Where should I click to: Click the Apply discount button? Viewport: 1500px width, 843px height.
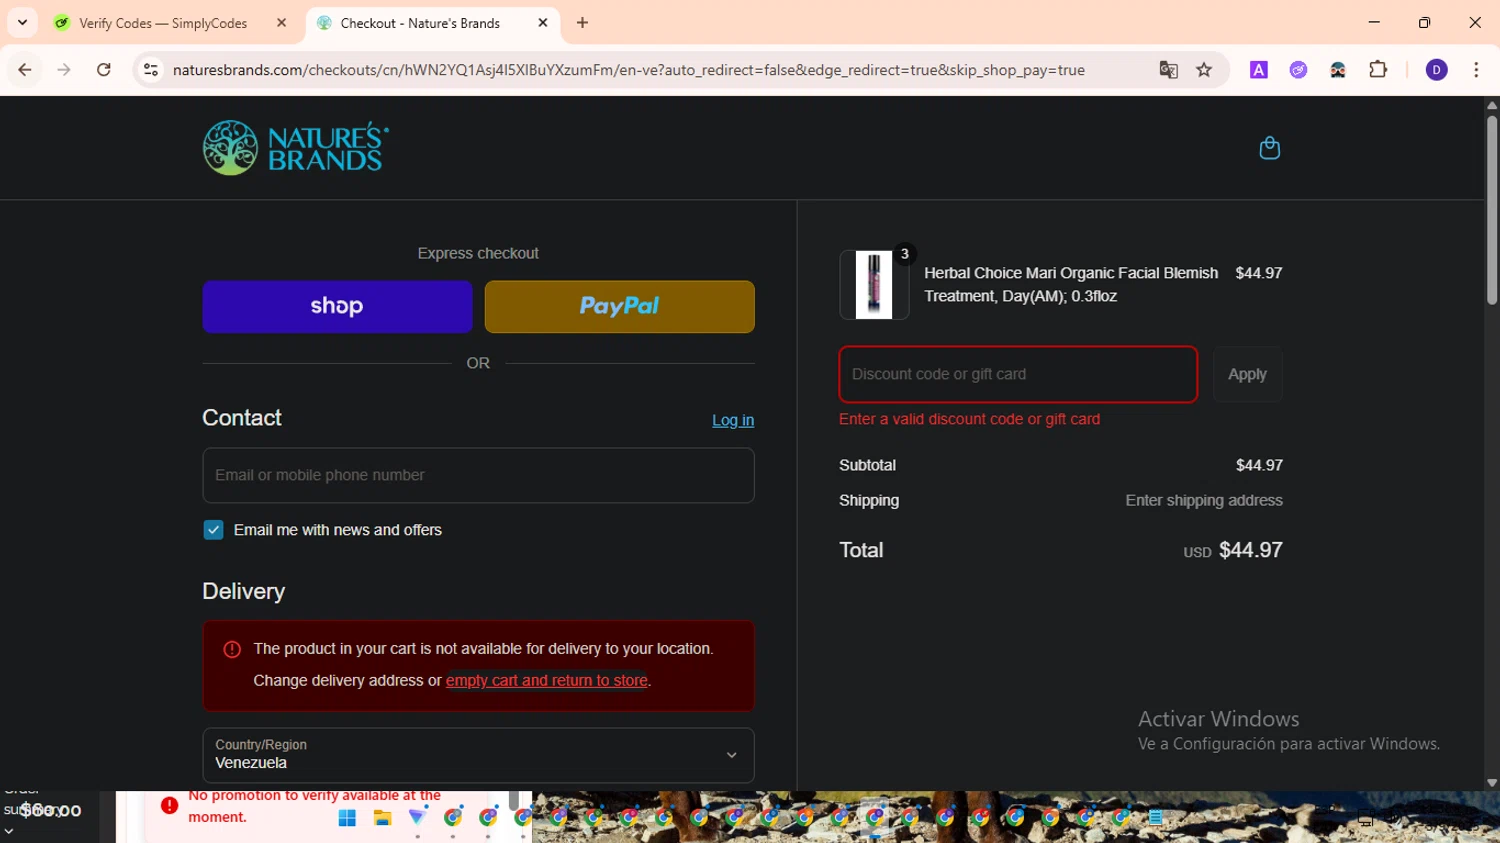1247,374
